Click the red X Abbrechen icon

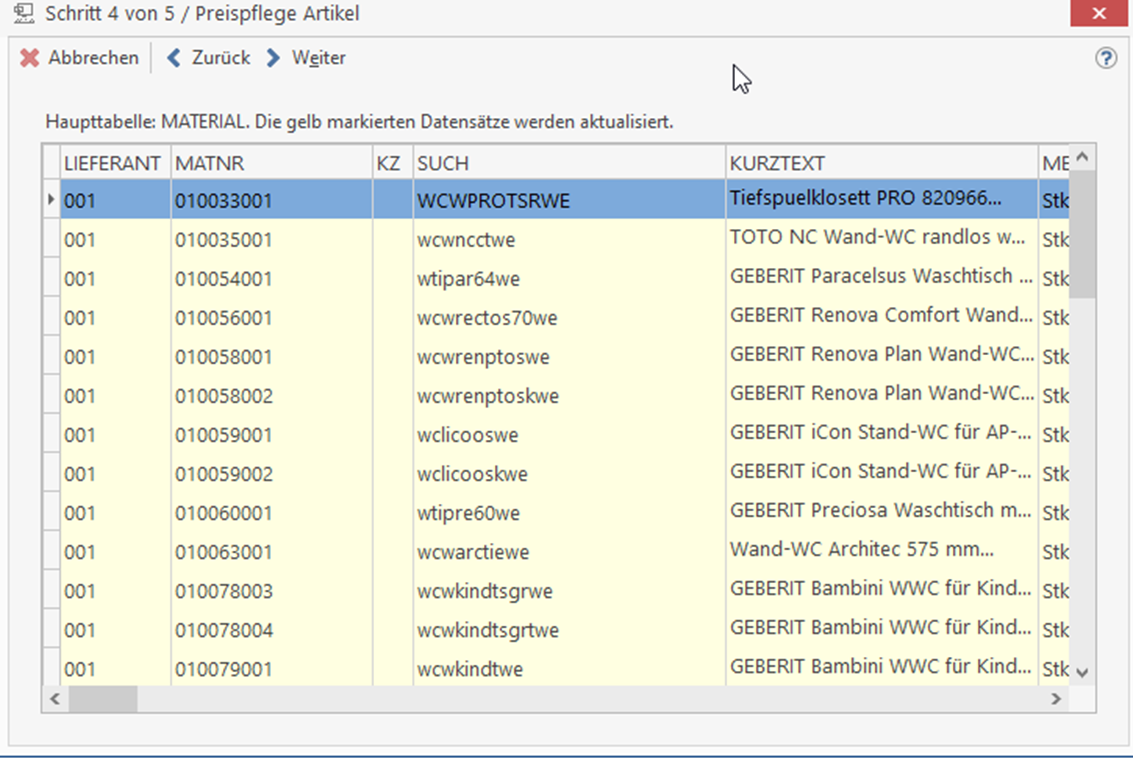[30, 59]
